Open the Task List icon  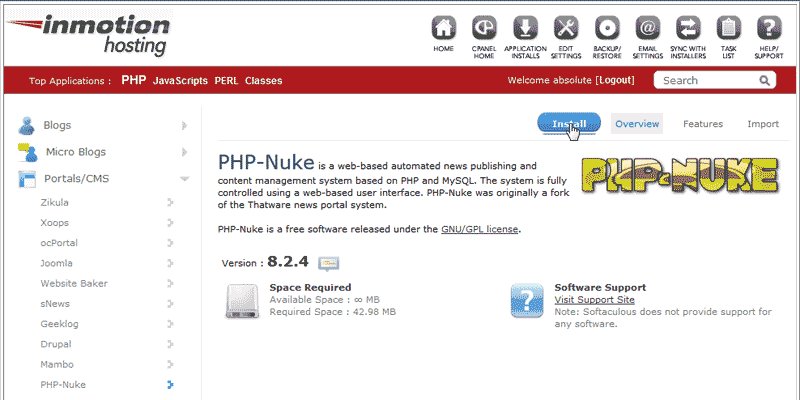coord(729,28)
